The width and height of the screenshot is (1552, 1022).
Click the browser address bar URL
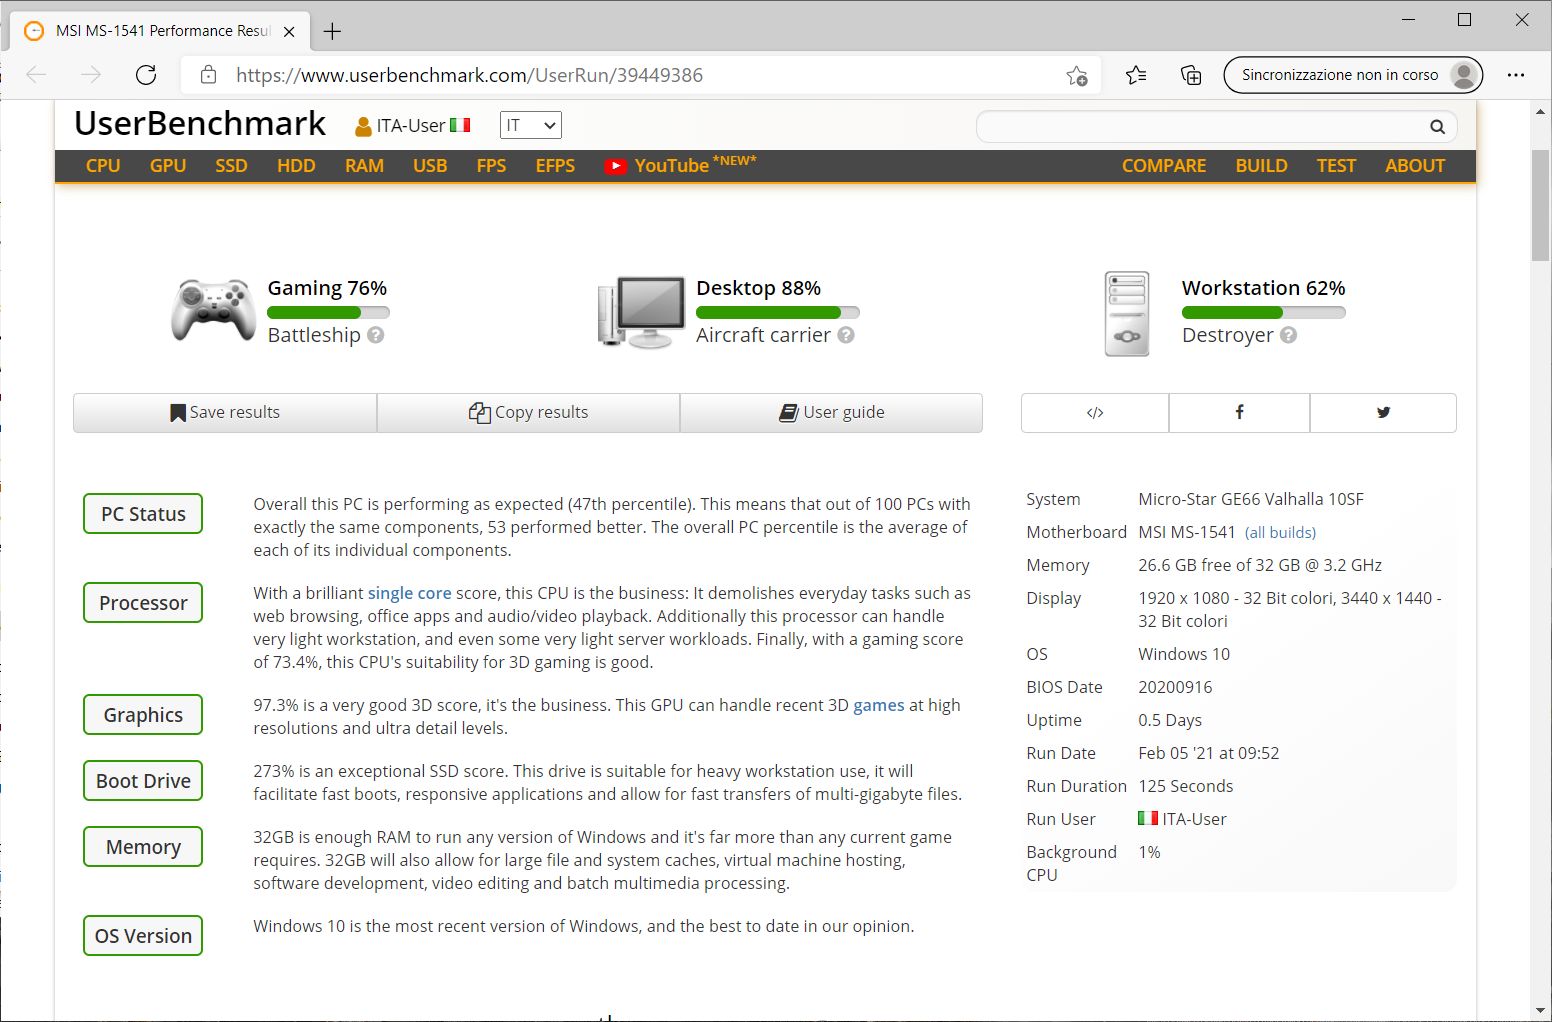[469, 75]
